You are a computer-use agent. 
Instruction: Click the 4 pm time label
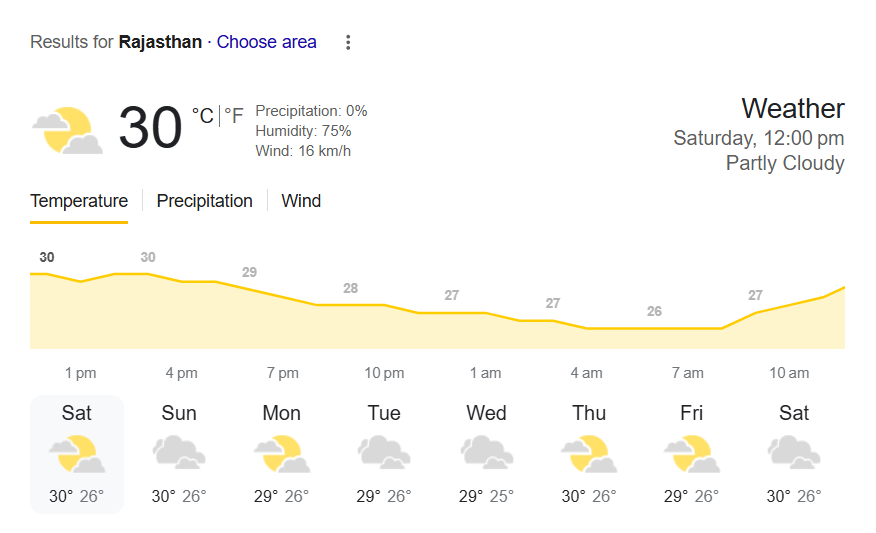click(x=181, y=373)
